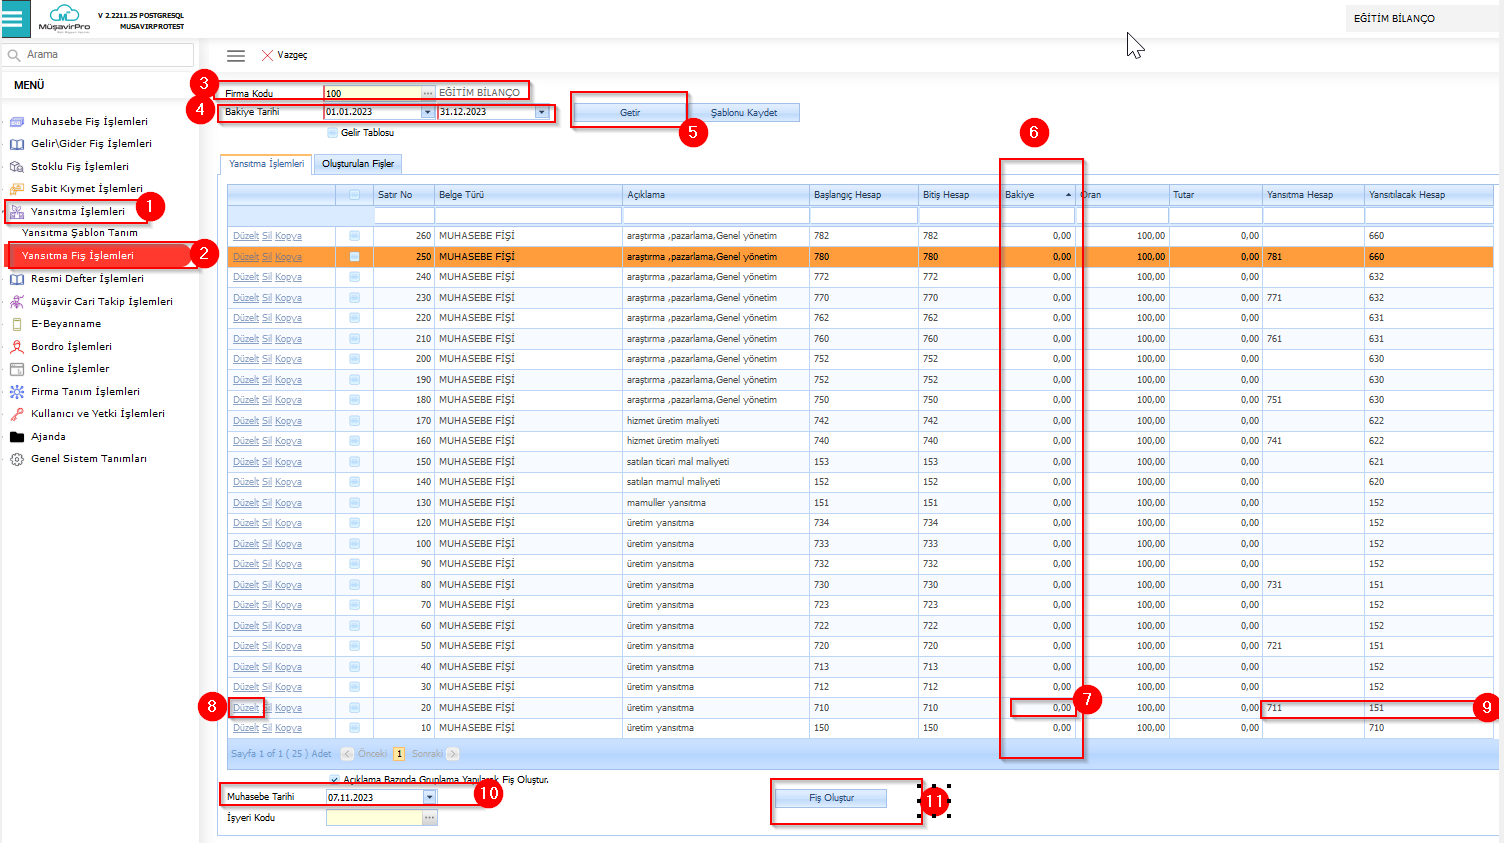This screenshot has height=843, width=1504.
Task: Click Firma Kodu lookup ellipsis button
Action: [x=429, y=93]
